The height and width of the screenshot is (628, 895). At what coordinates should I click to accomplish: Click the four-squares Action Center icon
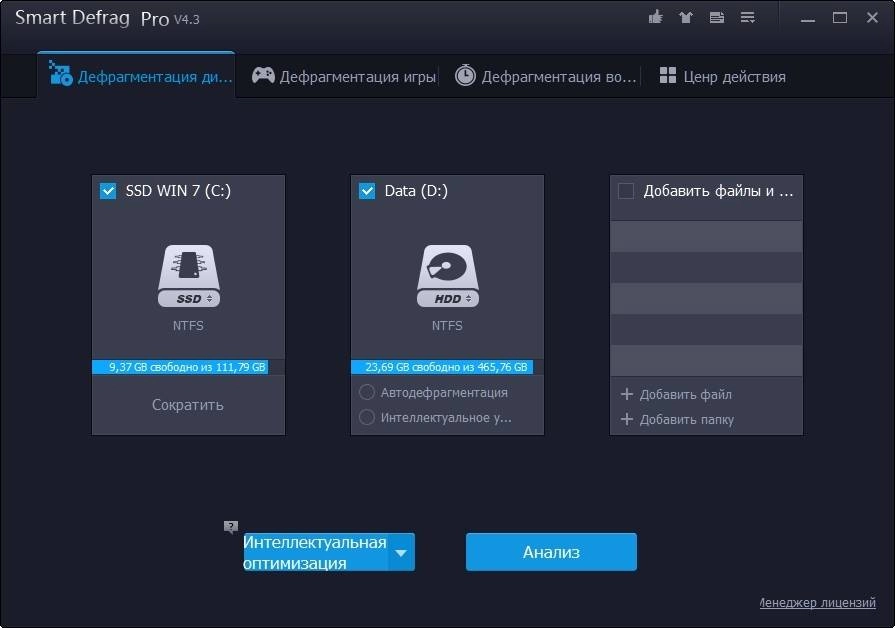tap(667, 75)
